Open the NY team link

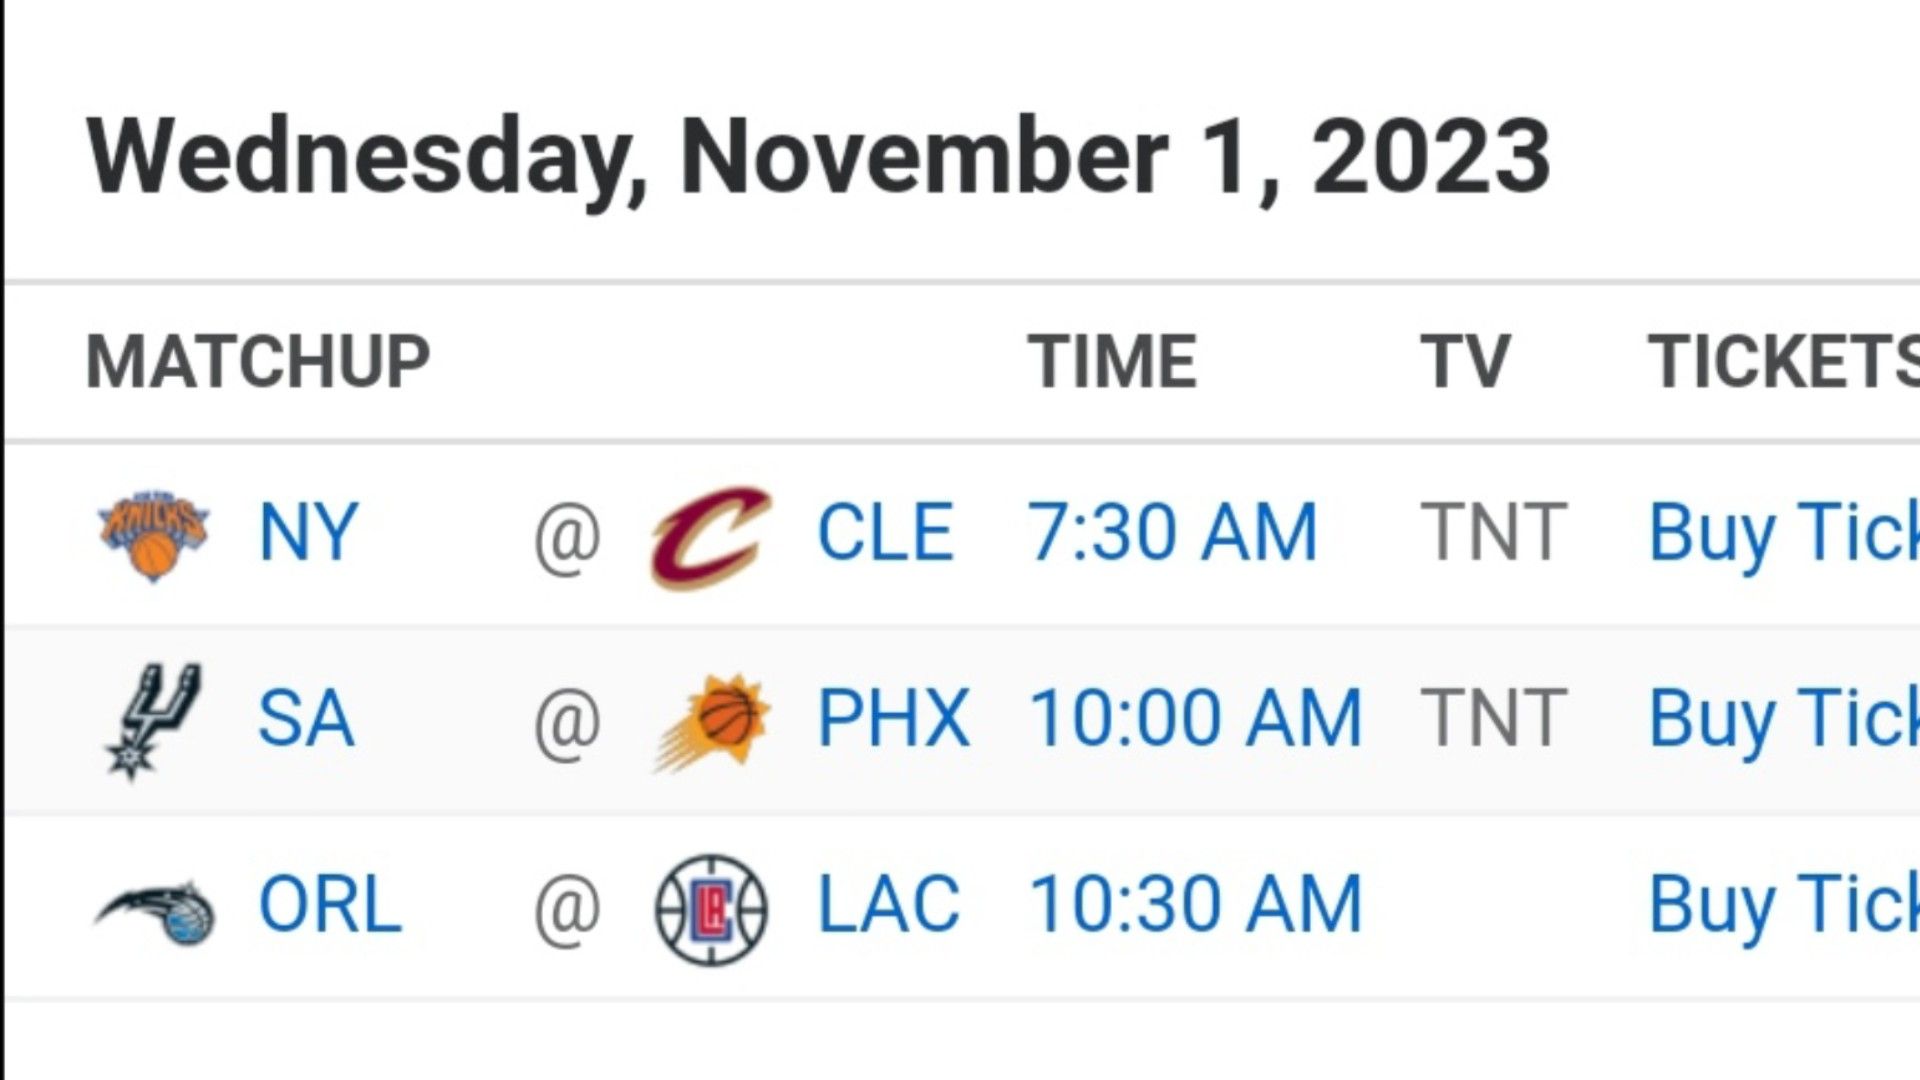[x=308, y=532]
